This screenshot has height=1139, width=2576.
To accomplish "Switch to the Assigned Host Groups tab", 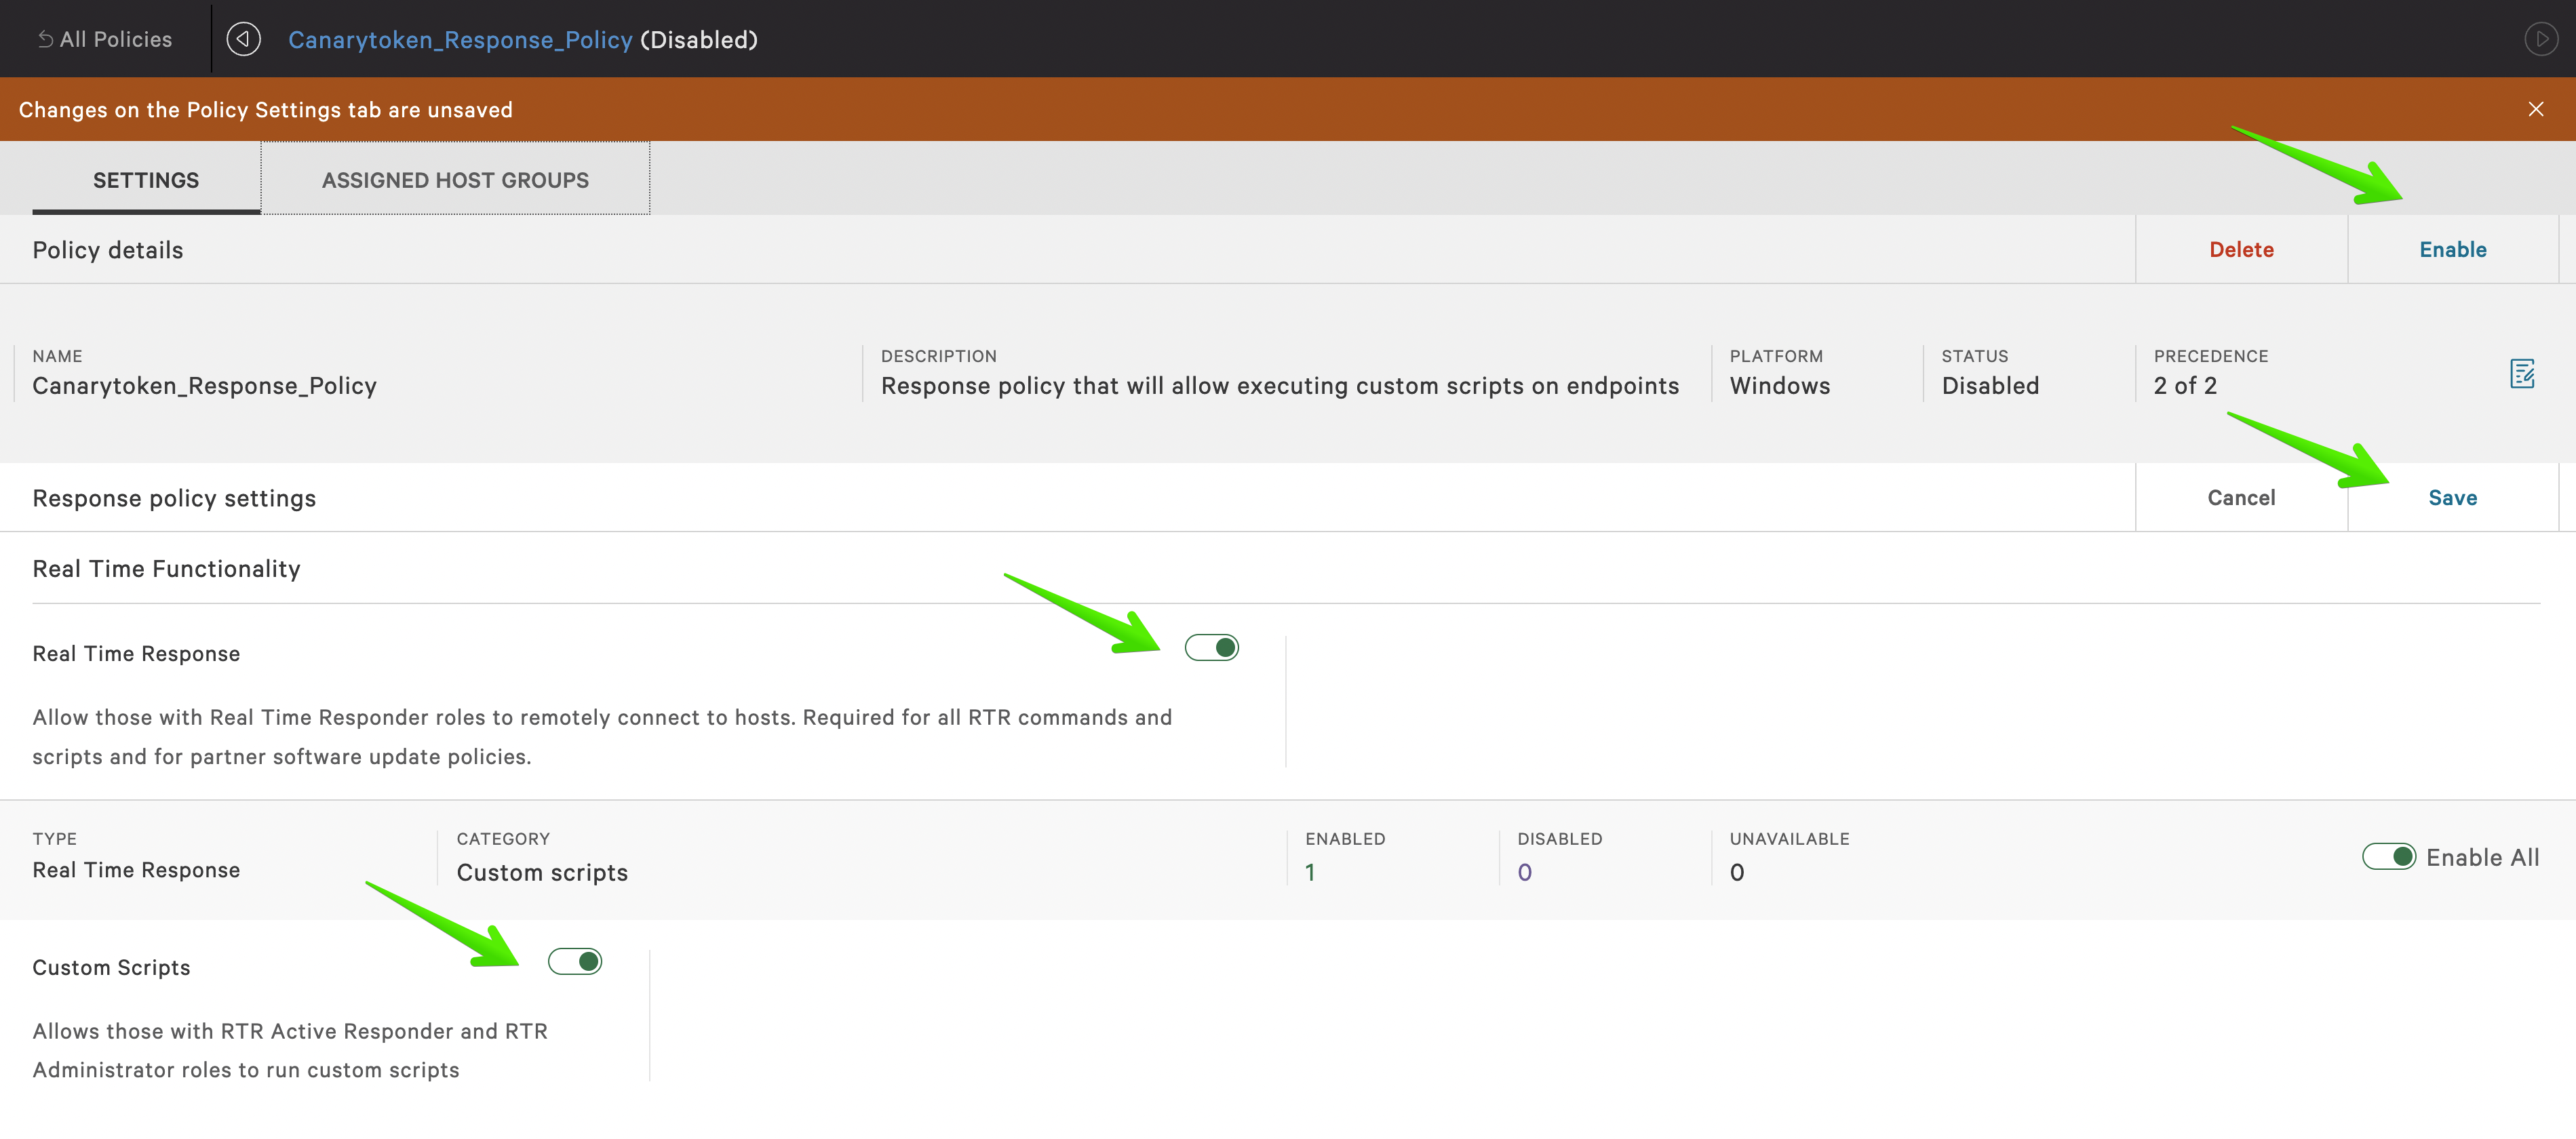I will tap(455, 179).
